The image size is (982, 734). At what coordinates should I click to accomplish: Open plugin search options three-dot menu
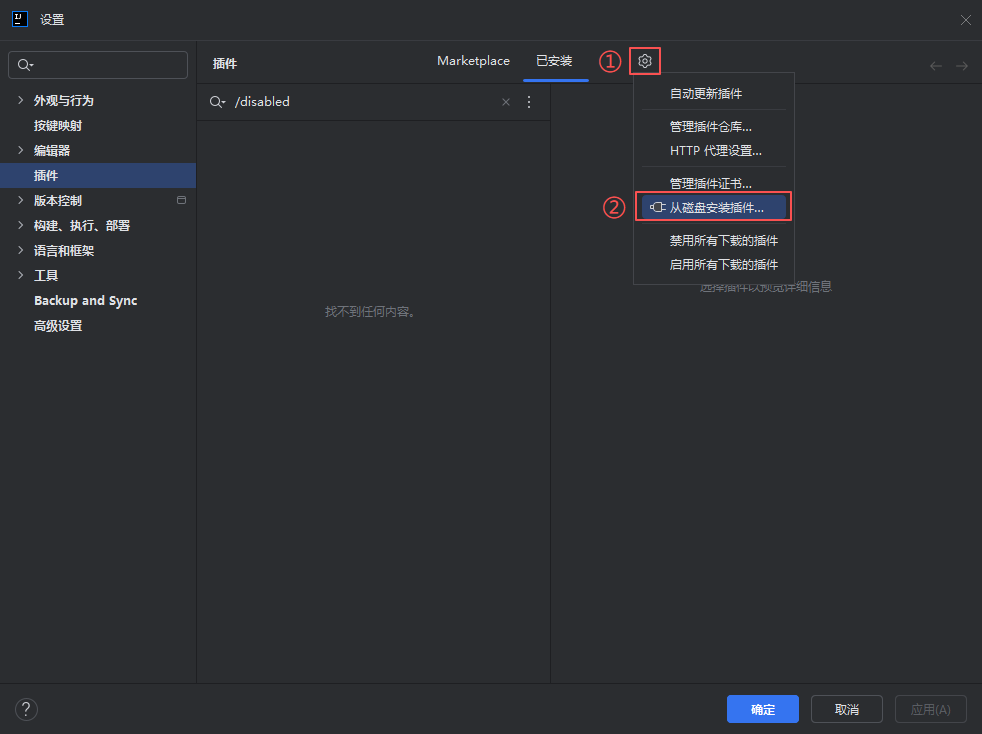(x=529, y=102)
